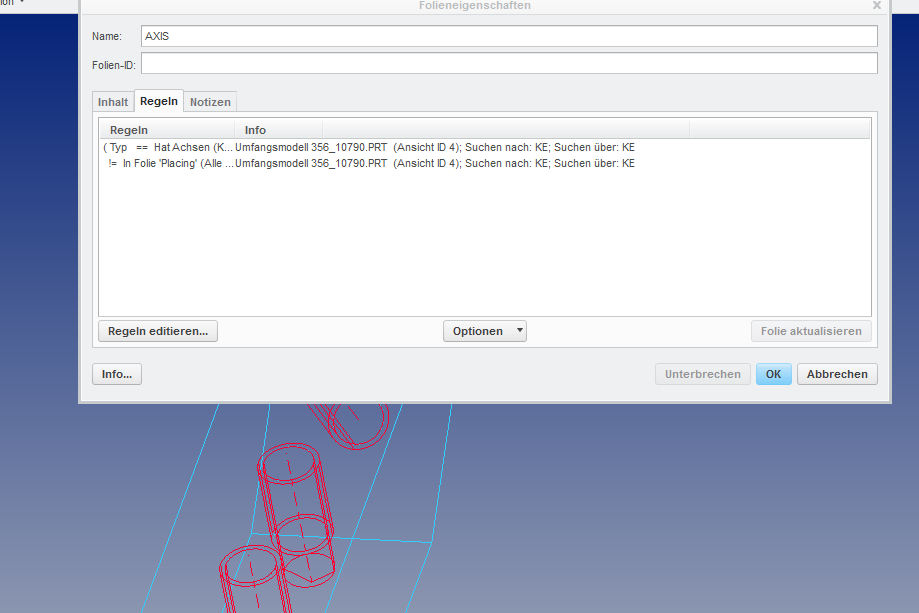Switch to the Inhalt tab
The width and height of the screenshot is (919, 613).
[x=113, y=102]
